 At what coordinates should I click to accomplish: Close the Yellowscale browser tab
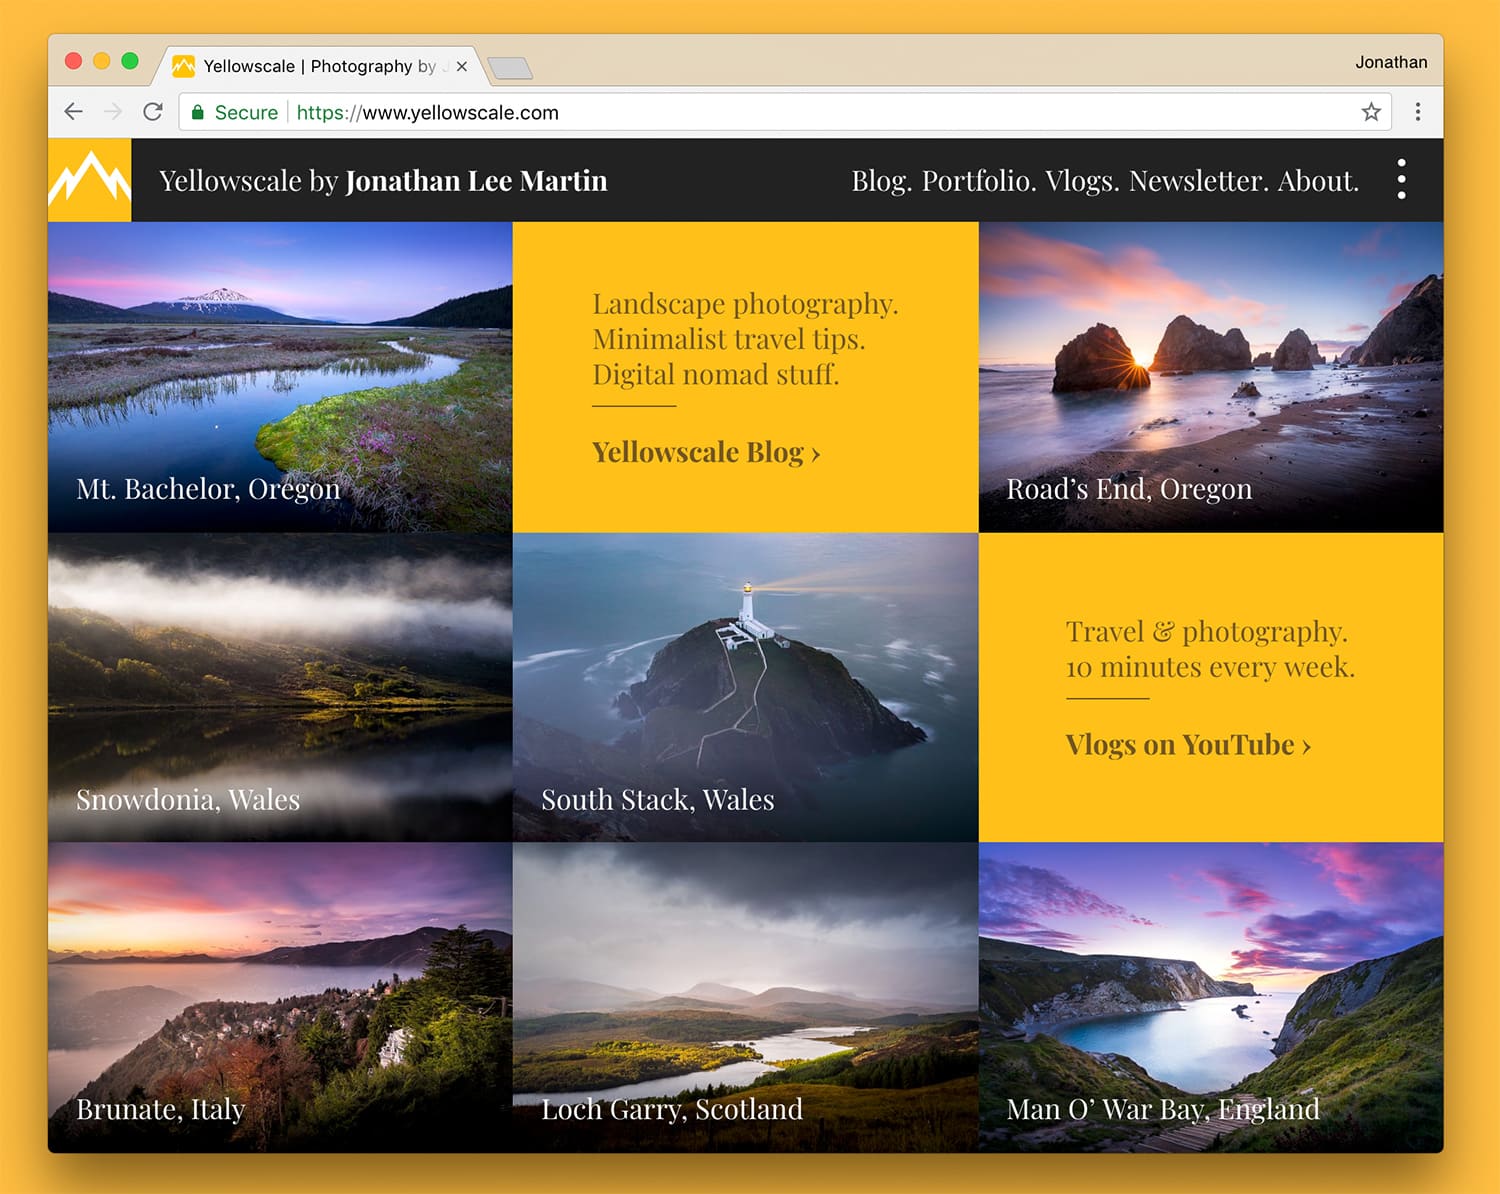[x=462, y=66]
